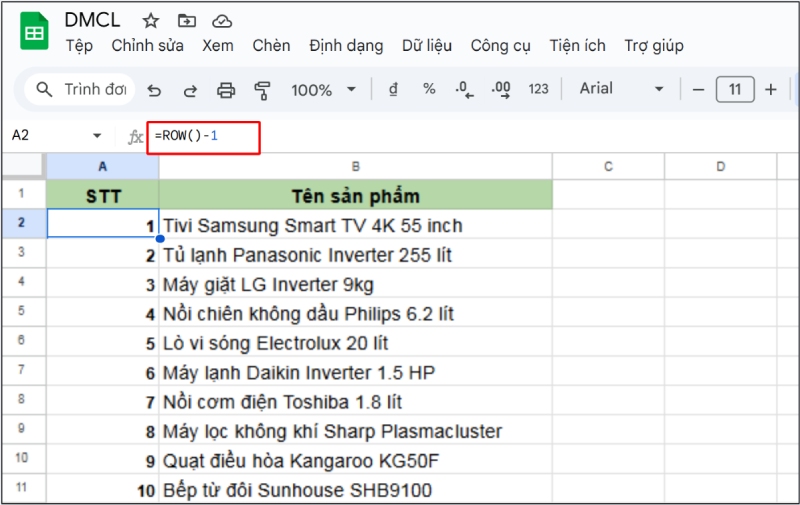Print the spreadsheet with printer icon
Screen dimensions: 800x505
(226, 90)
